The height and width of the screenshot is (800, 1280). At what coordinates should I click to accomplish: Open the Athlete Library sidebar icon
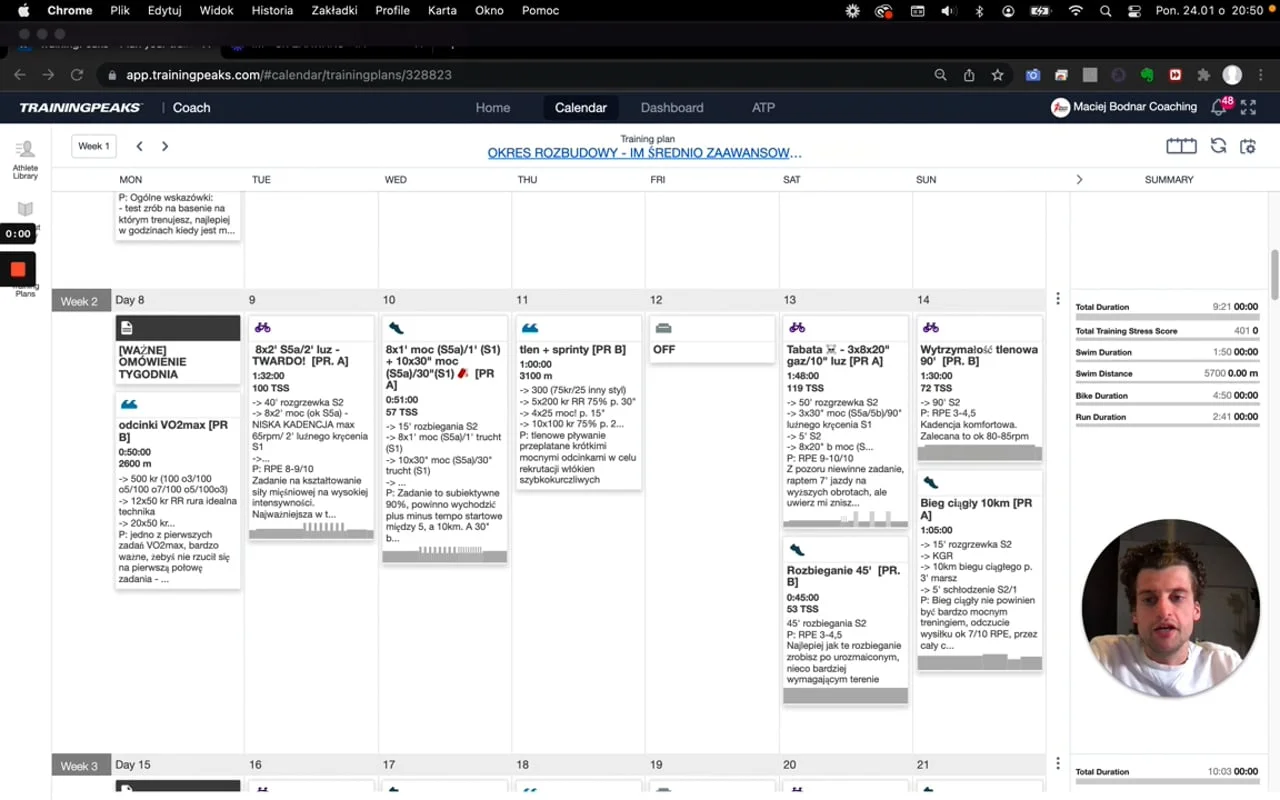tap(25, 158)
